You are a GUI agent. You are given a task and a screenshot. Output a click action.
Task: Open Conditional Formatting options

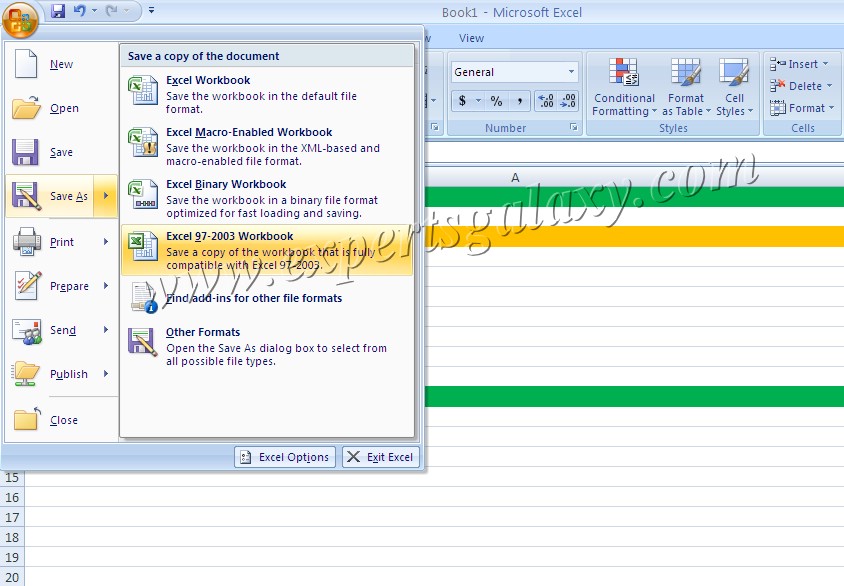pyautogui.click(x=623, y=88)
